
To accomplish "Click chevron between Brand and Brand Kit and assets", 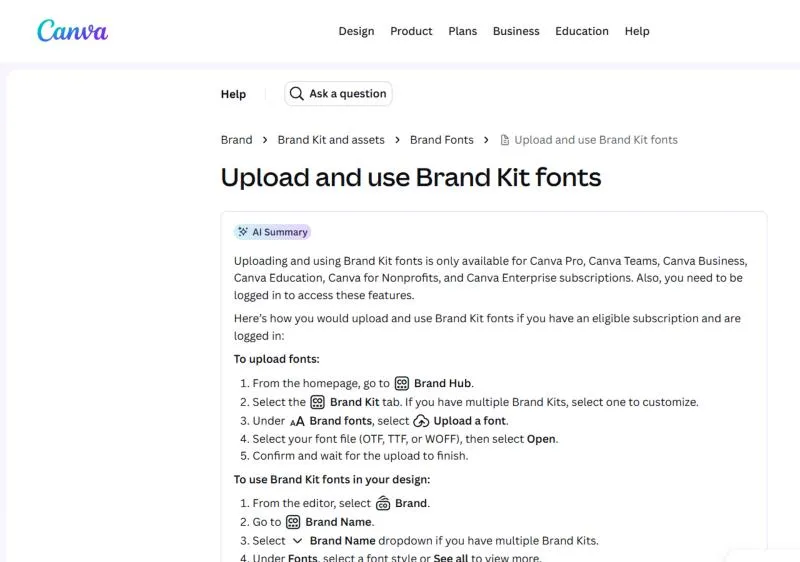I will tap(265, 140).
